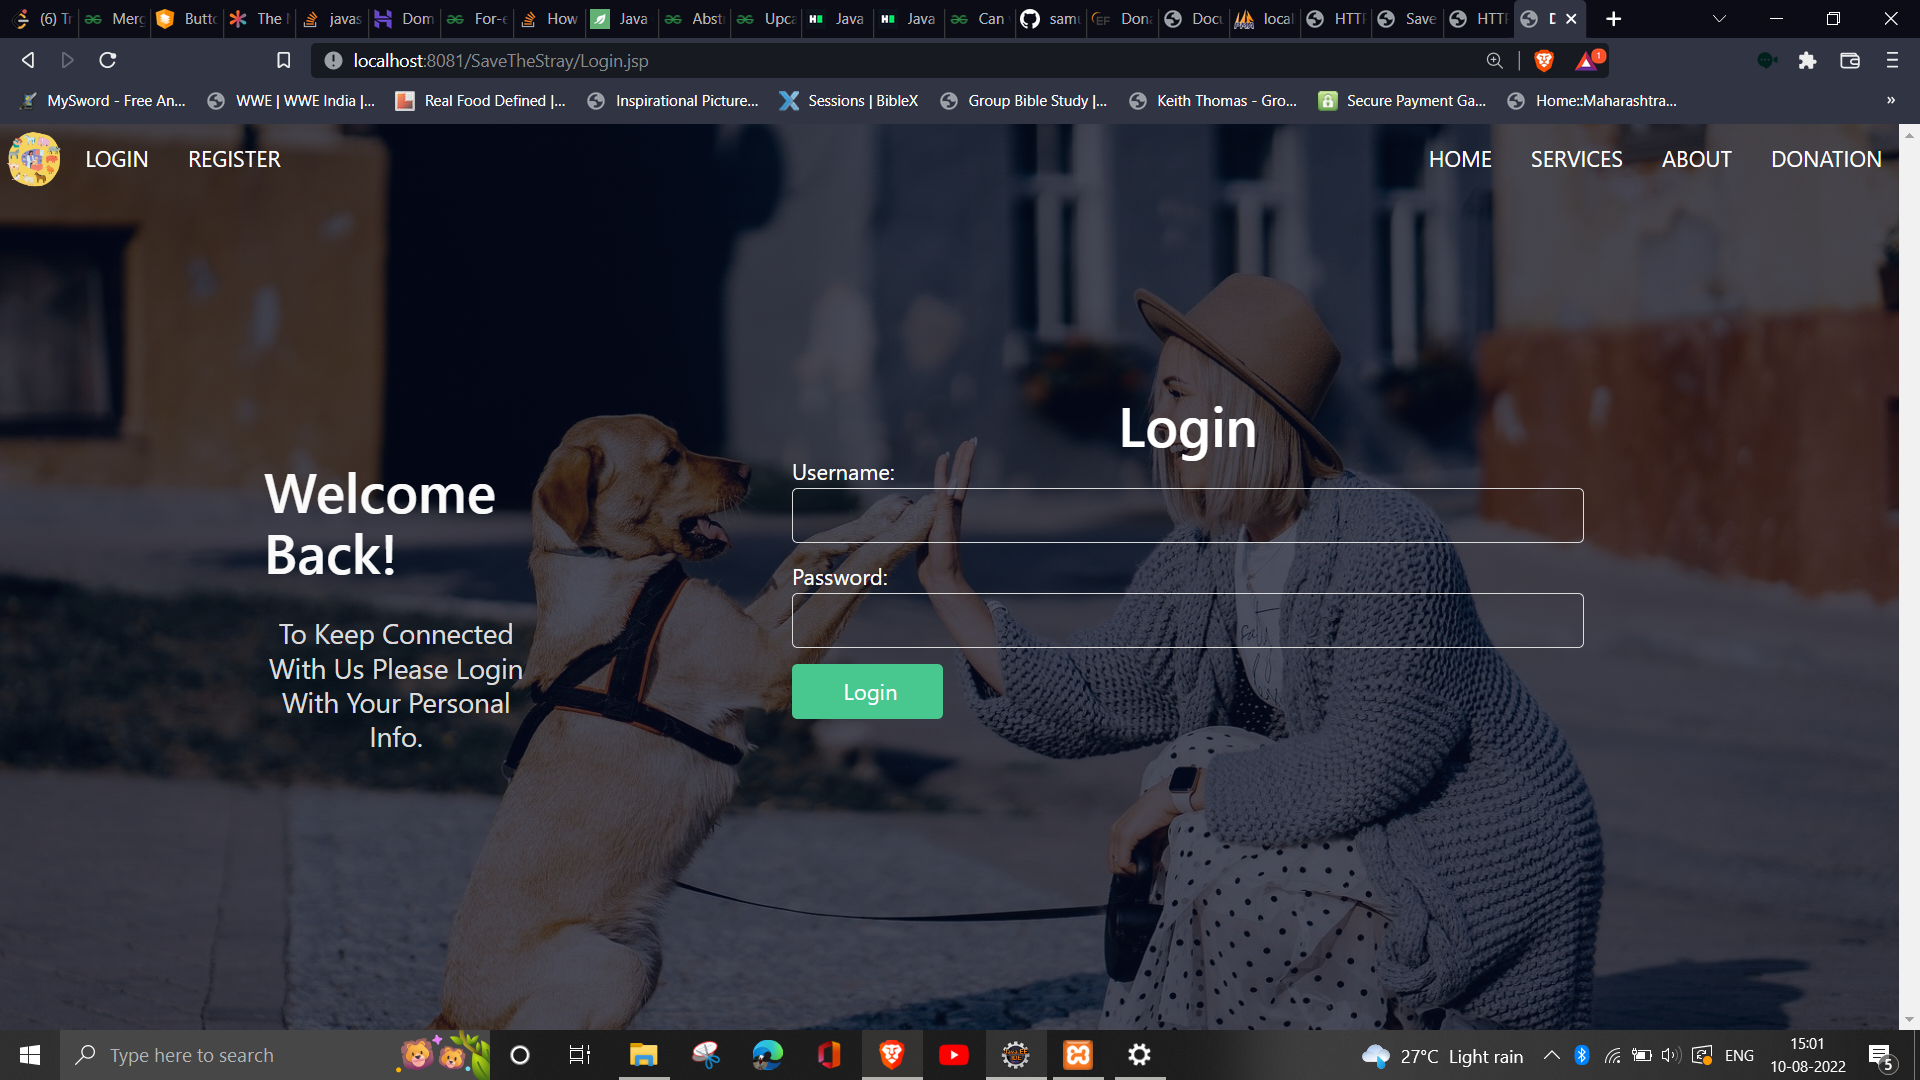Viewport: 1920px width, 1080px height.
Task: Open the SERVICES nav menu item
Action: [x=1576, y=159]
